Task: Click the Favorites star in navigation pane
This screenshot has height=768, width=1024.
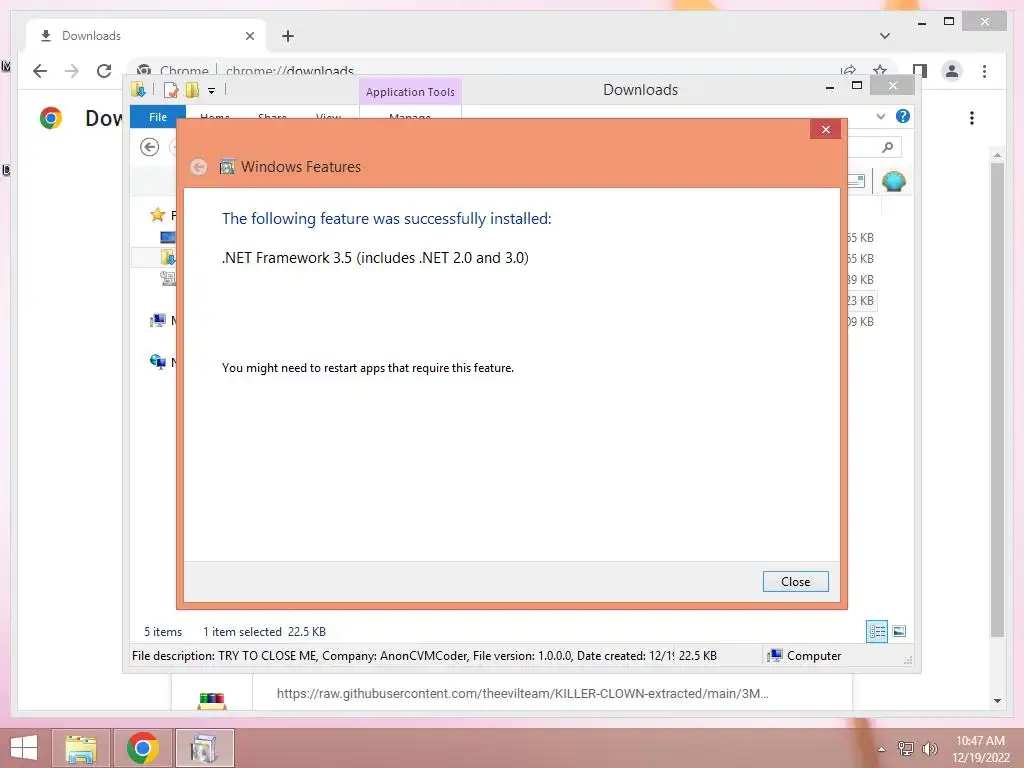Action: [x=157, y=214]
